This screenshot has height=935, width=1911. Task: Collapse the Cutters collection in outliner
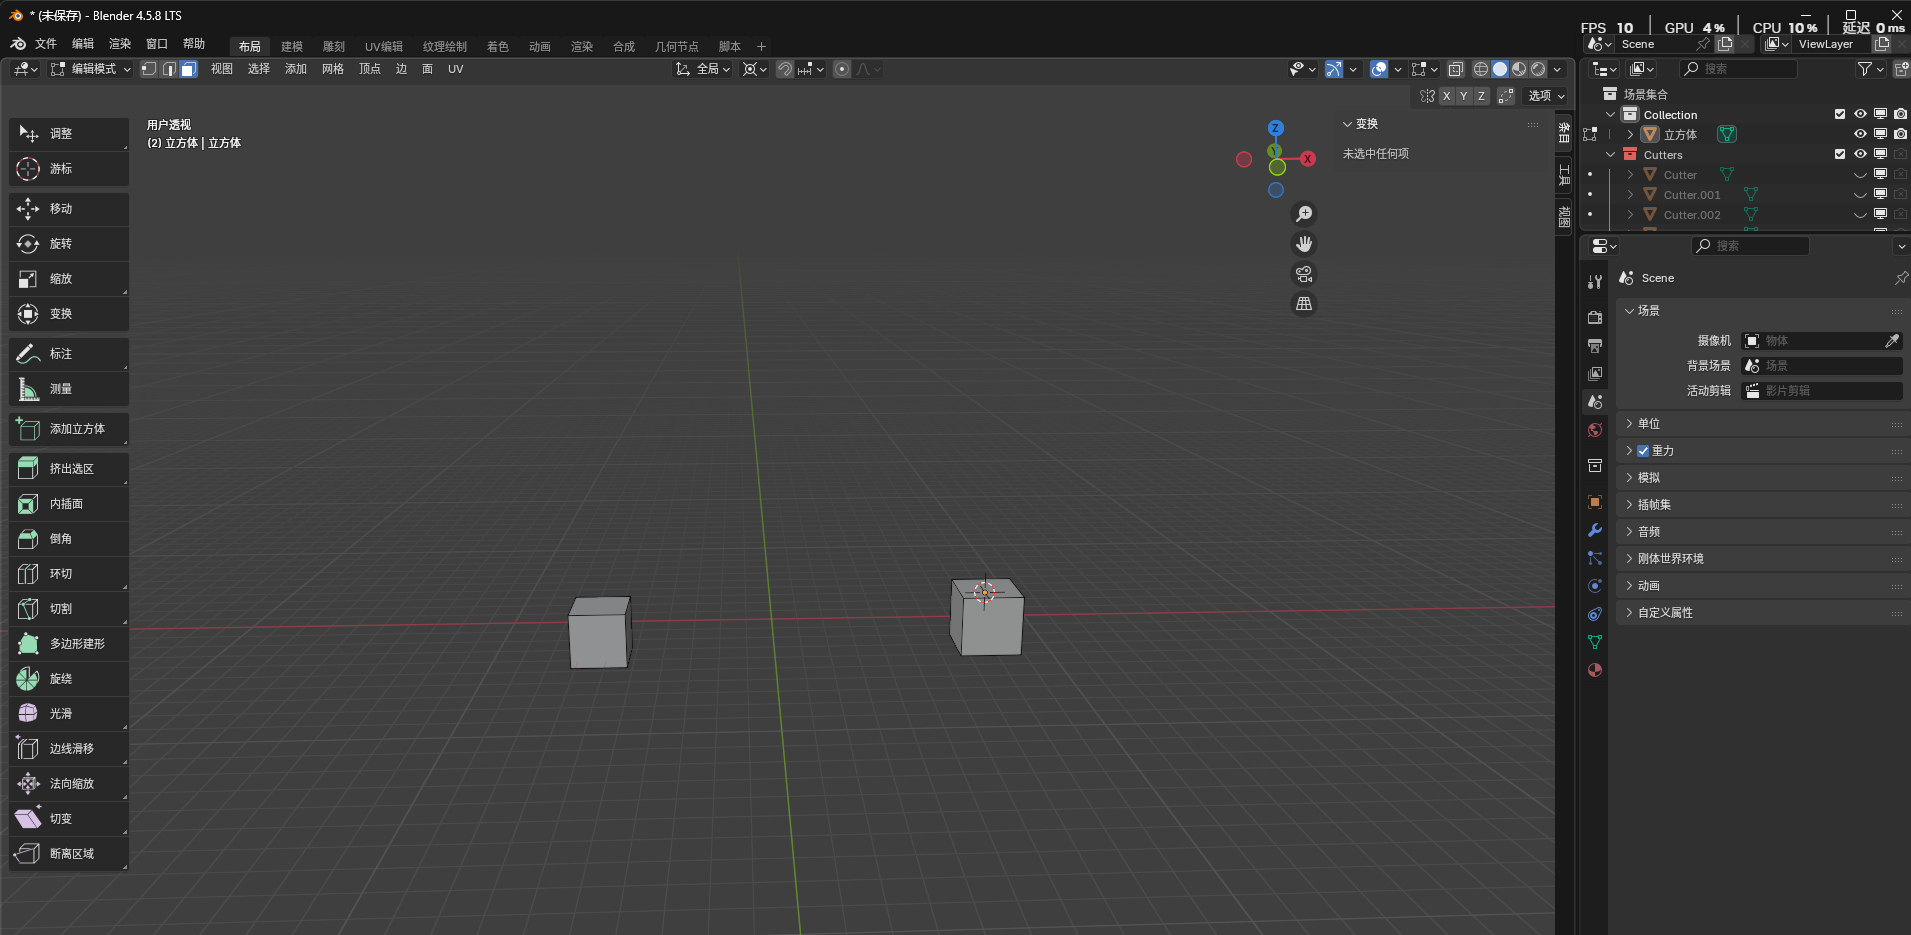pos(1610,155)
